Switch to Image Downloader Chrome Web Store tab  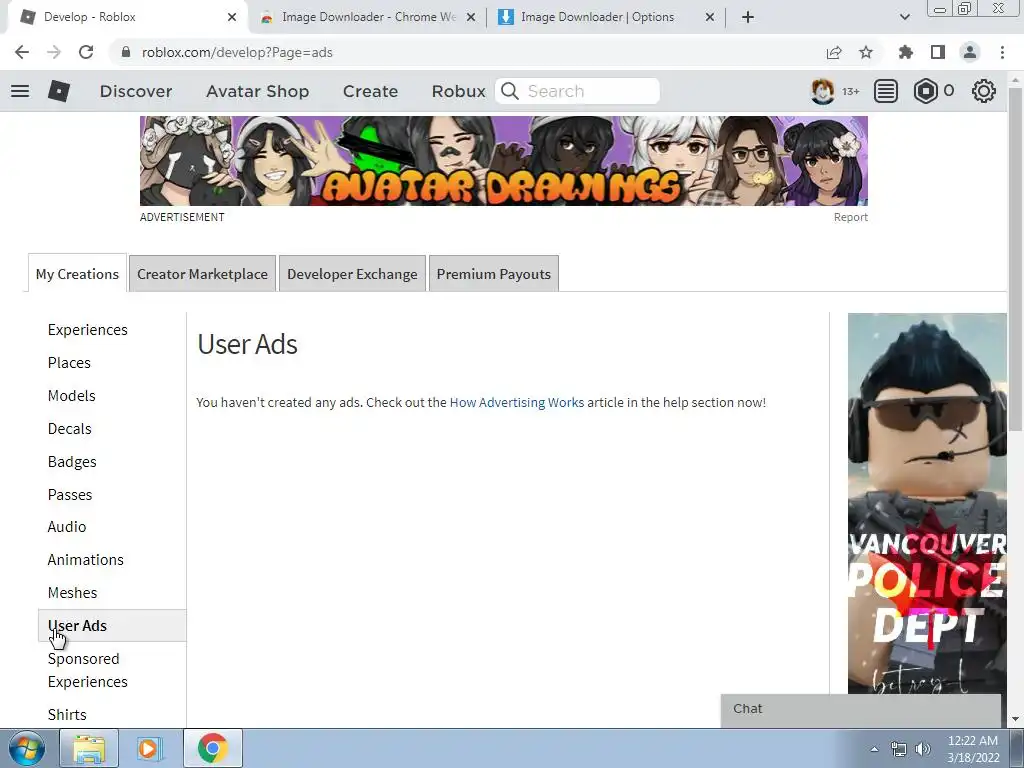pos(368,17)
